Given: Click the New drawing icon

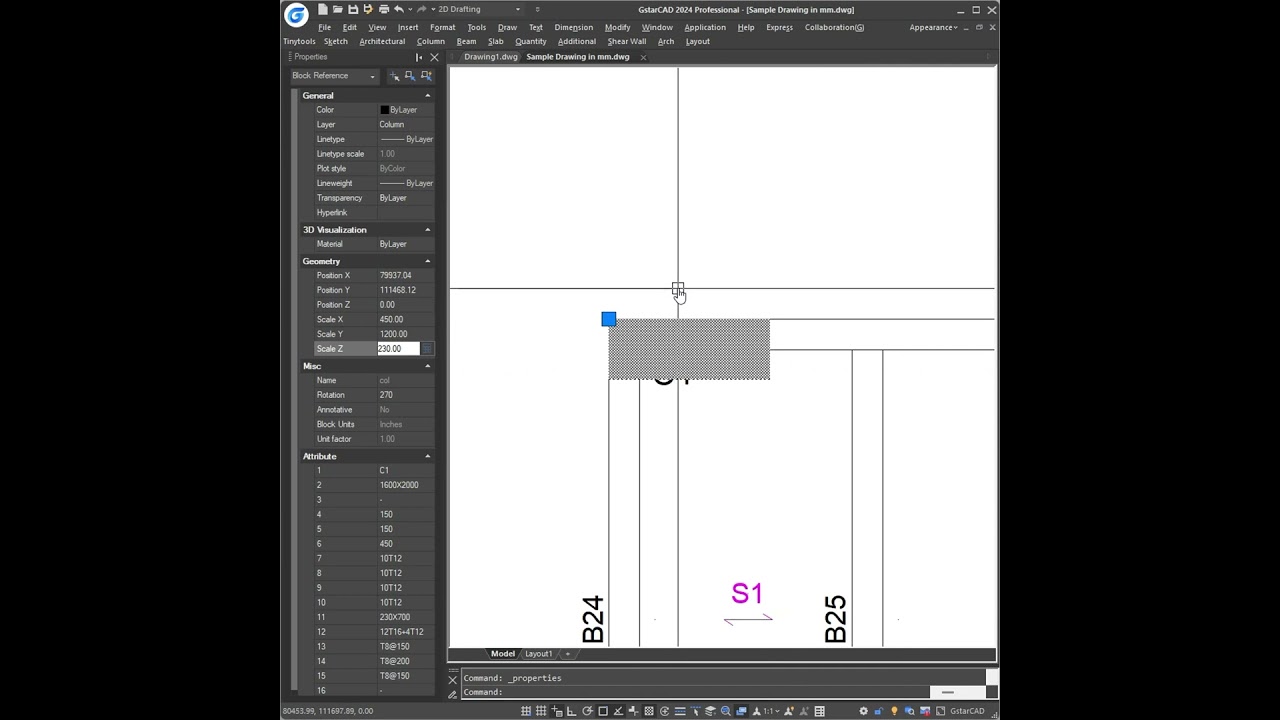Looking at the screenshot, I should [323, 9].
